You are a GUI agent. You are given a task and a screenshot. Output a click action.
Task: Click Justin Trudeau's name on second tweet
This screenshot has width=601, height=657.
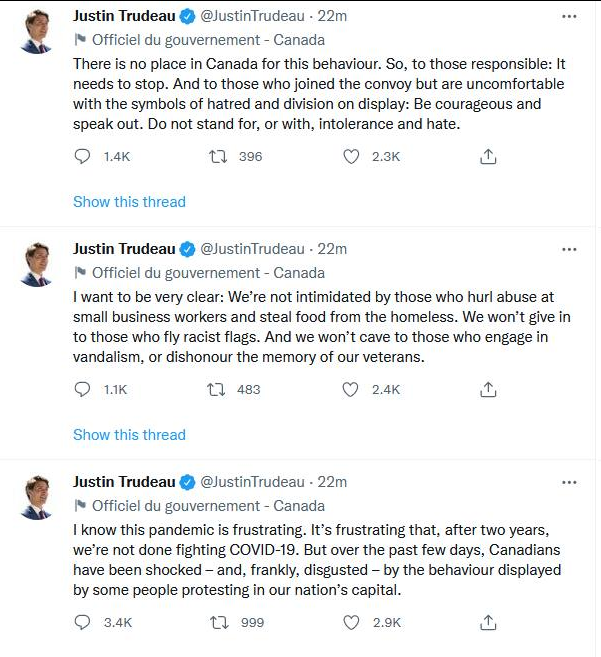point(124,249)
